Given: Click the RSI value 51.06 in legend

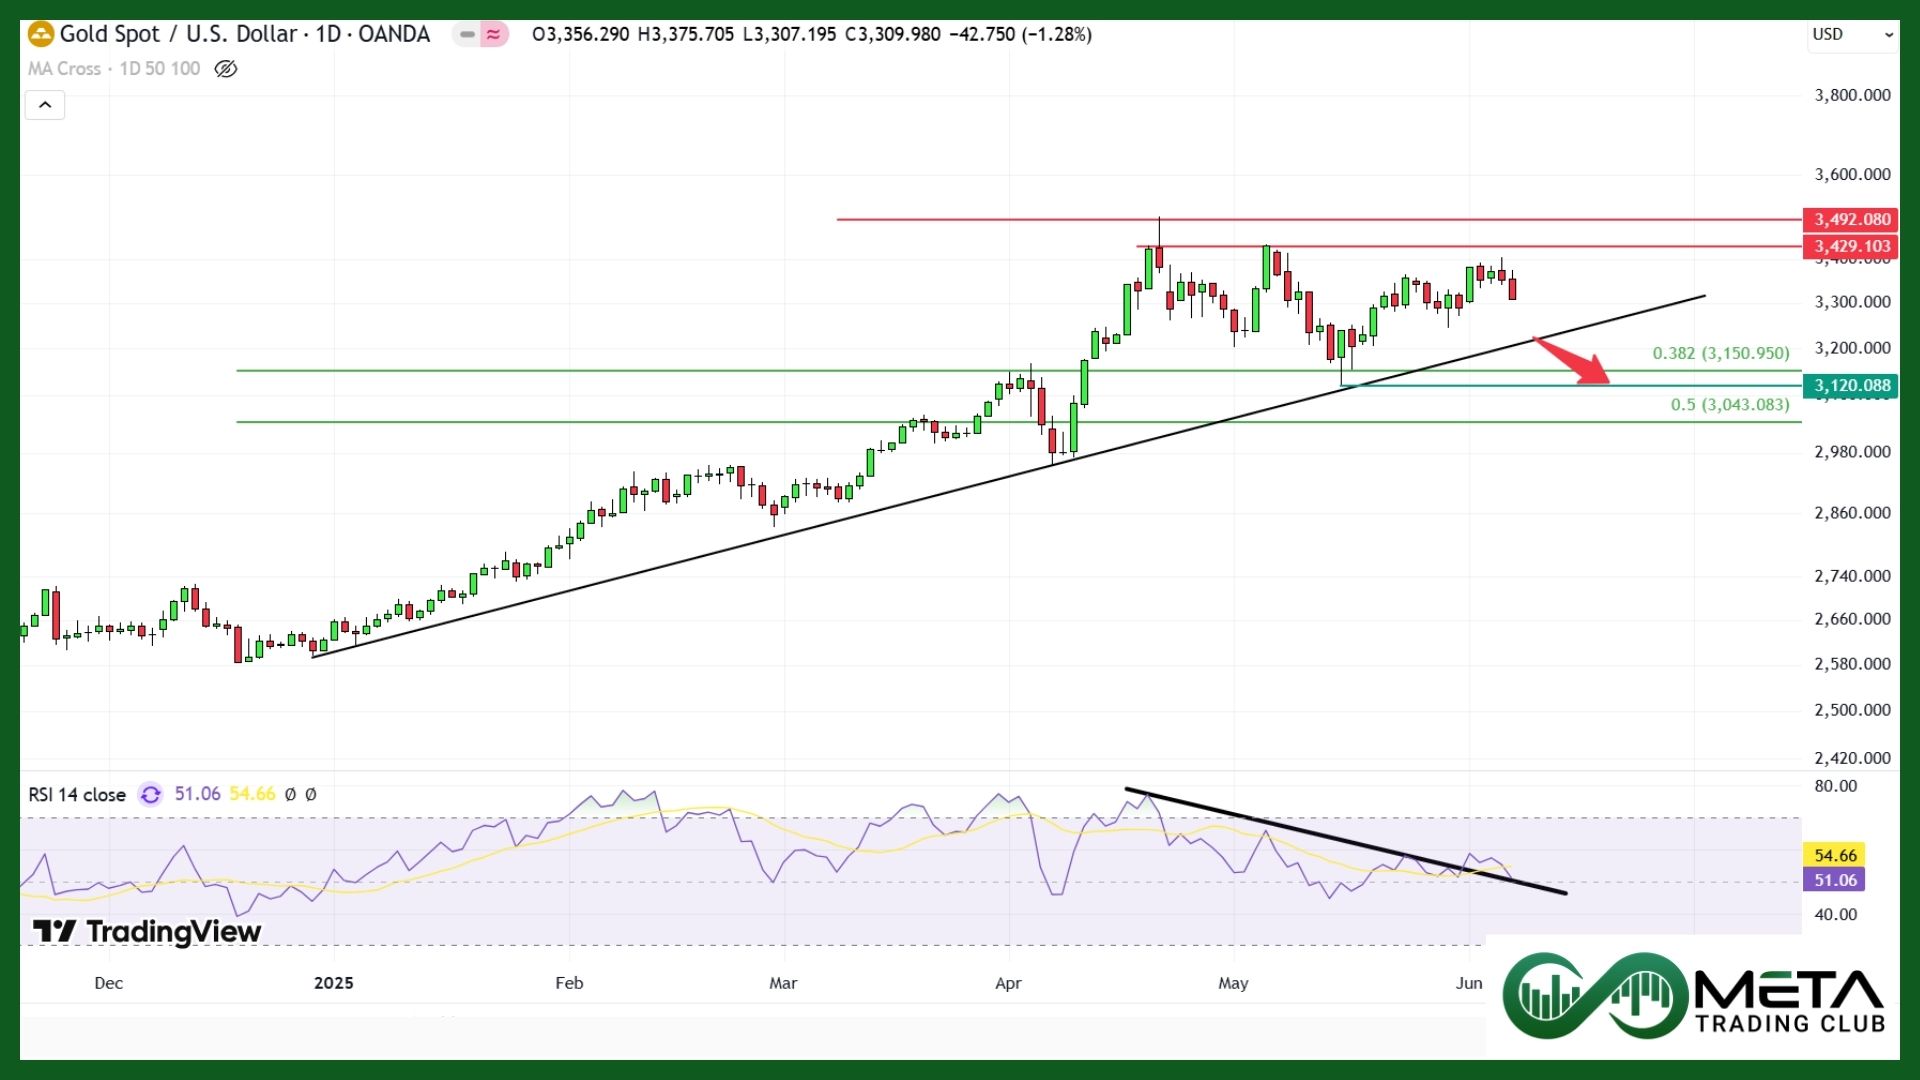Looking at the screenshot, I should (197, 794).
